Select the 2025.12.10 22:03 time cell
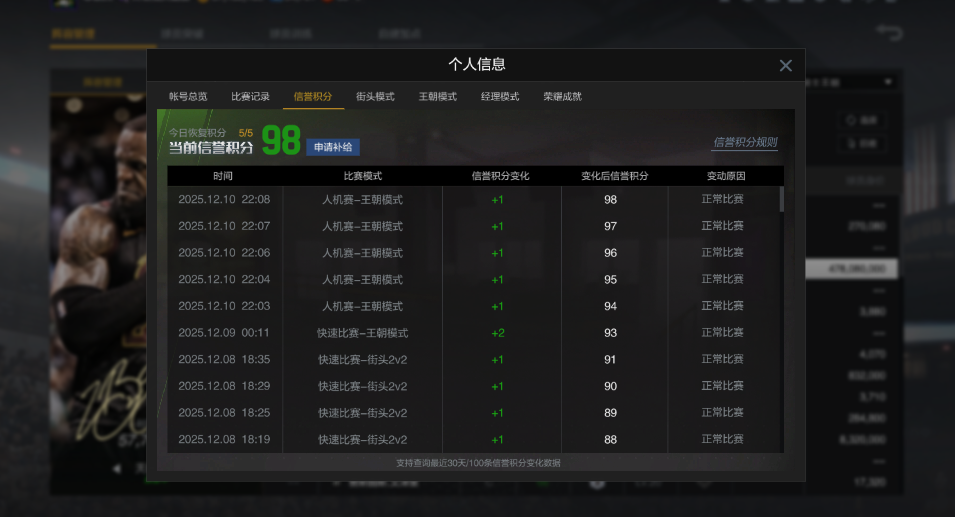The height and width of the screenshot is (517, 955). pyautogui.click(x=224, y=306)
